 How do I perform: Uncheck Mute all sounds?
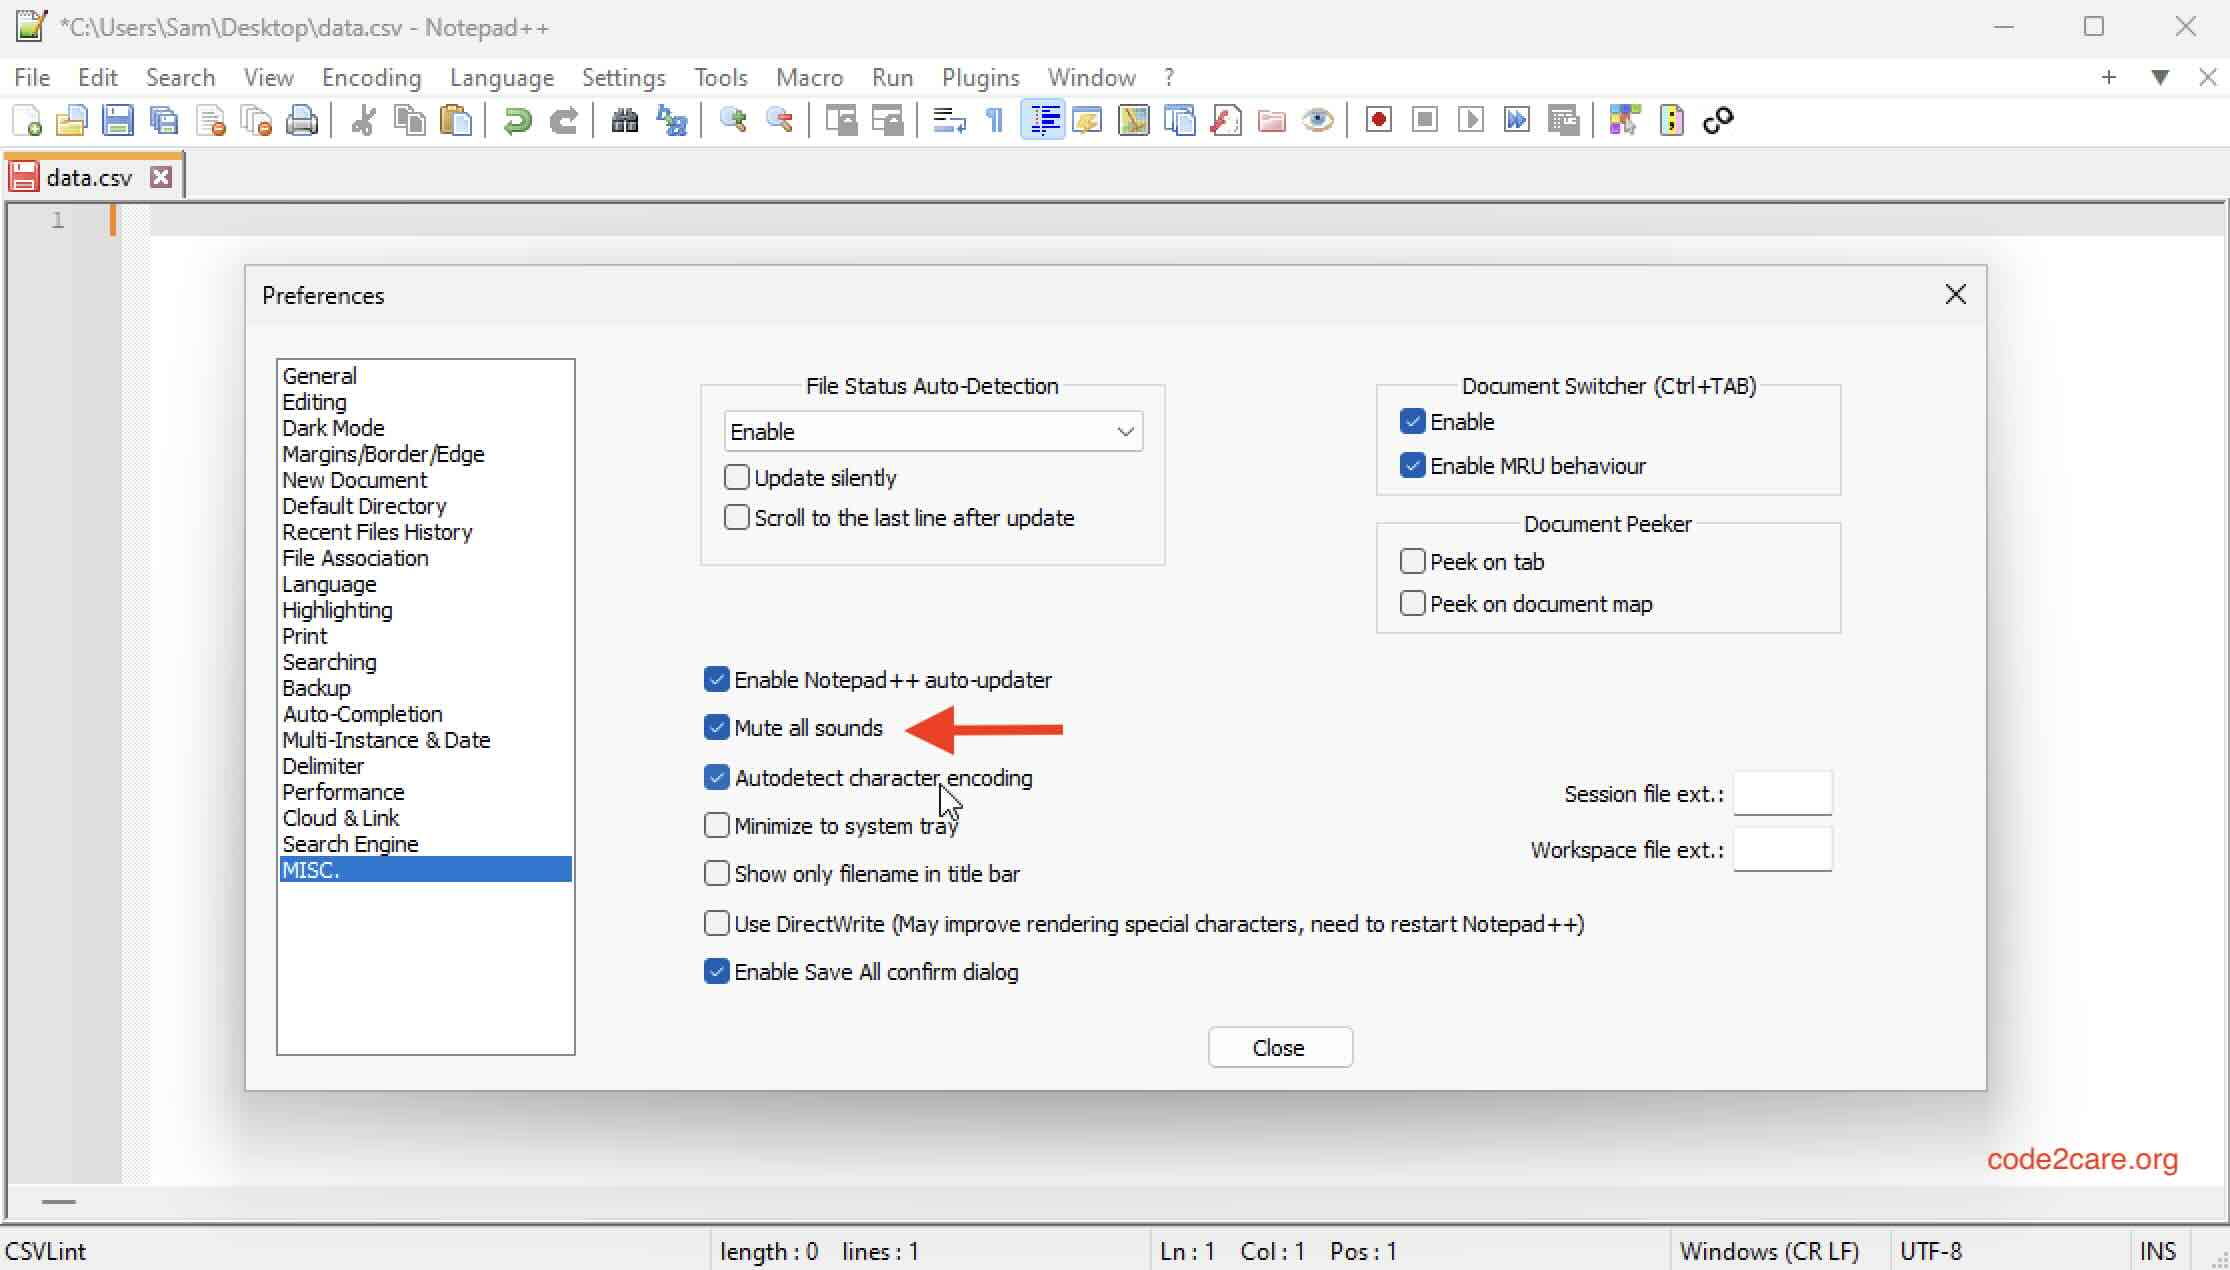pyautogui.click(x=716, y=727)
